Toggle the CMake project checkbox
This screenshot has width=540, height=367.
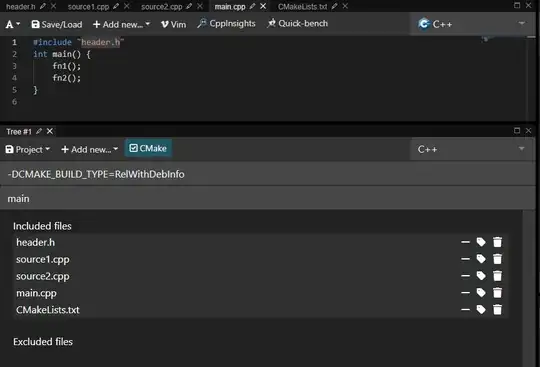pyautogui.click(x=148, y=148)
